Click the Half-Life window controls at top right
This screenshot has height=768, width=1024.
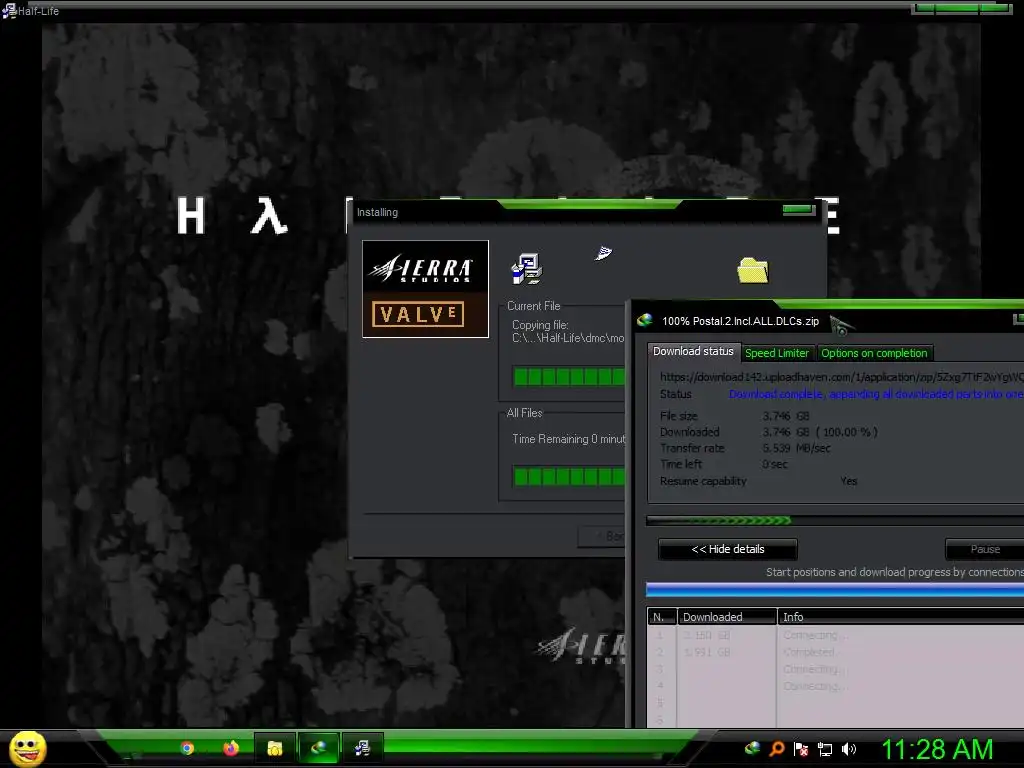tap(961, 8)
